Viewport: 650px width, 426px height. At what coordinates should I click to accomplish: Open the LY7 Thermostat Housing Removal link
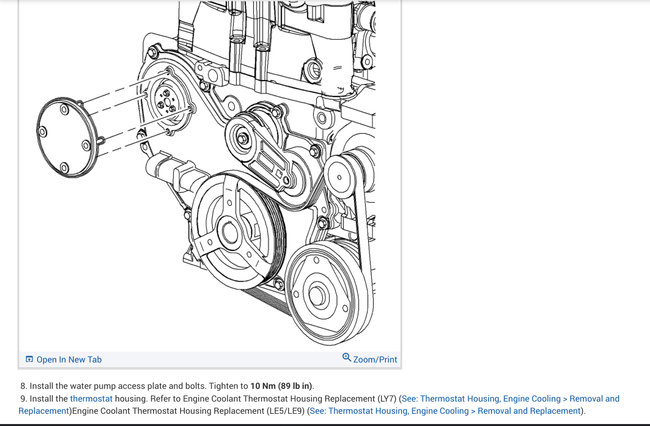click(319, 405)
